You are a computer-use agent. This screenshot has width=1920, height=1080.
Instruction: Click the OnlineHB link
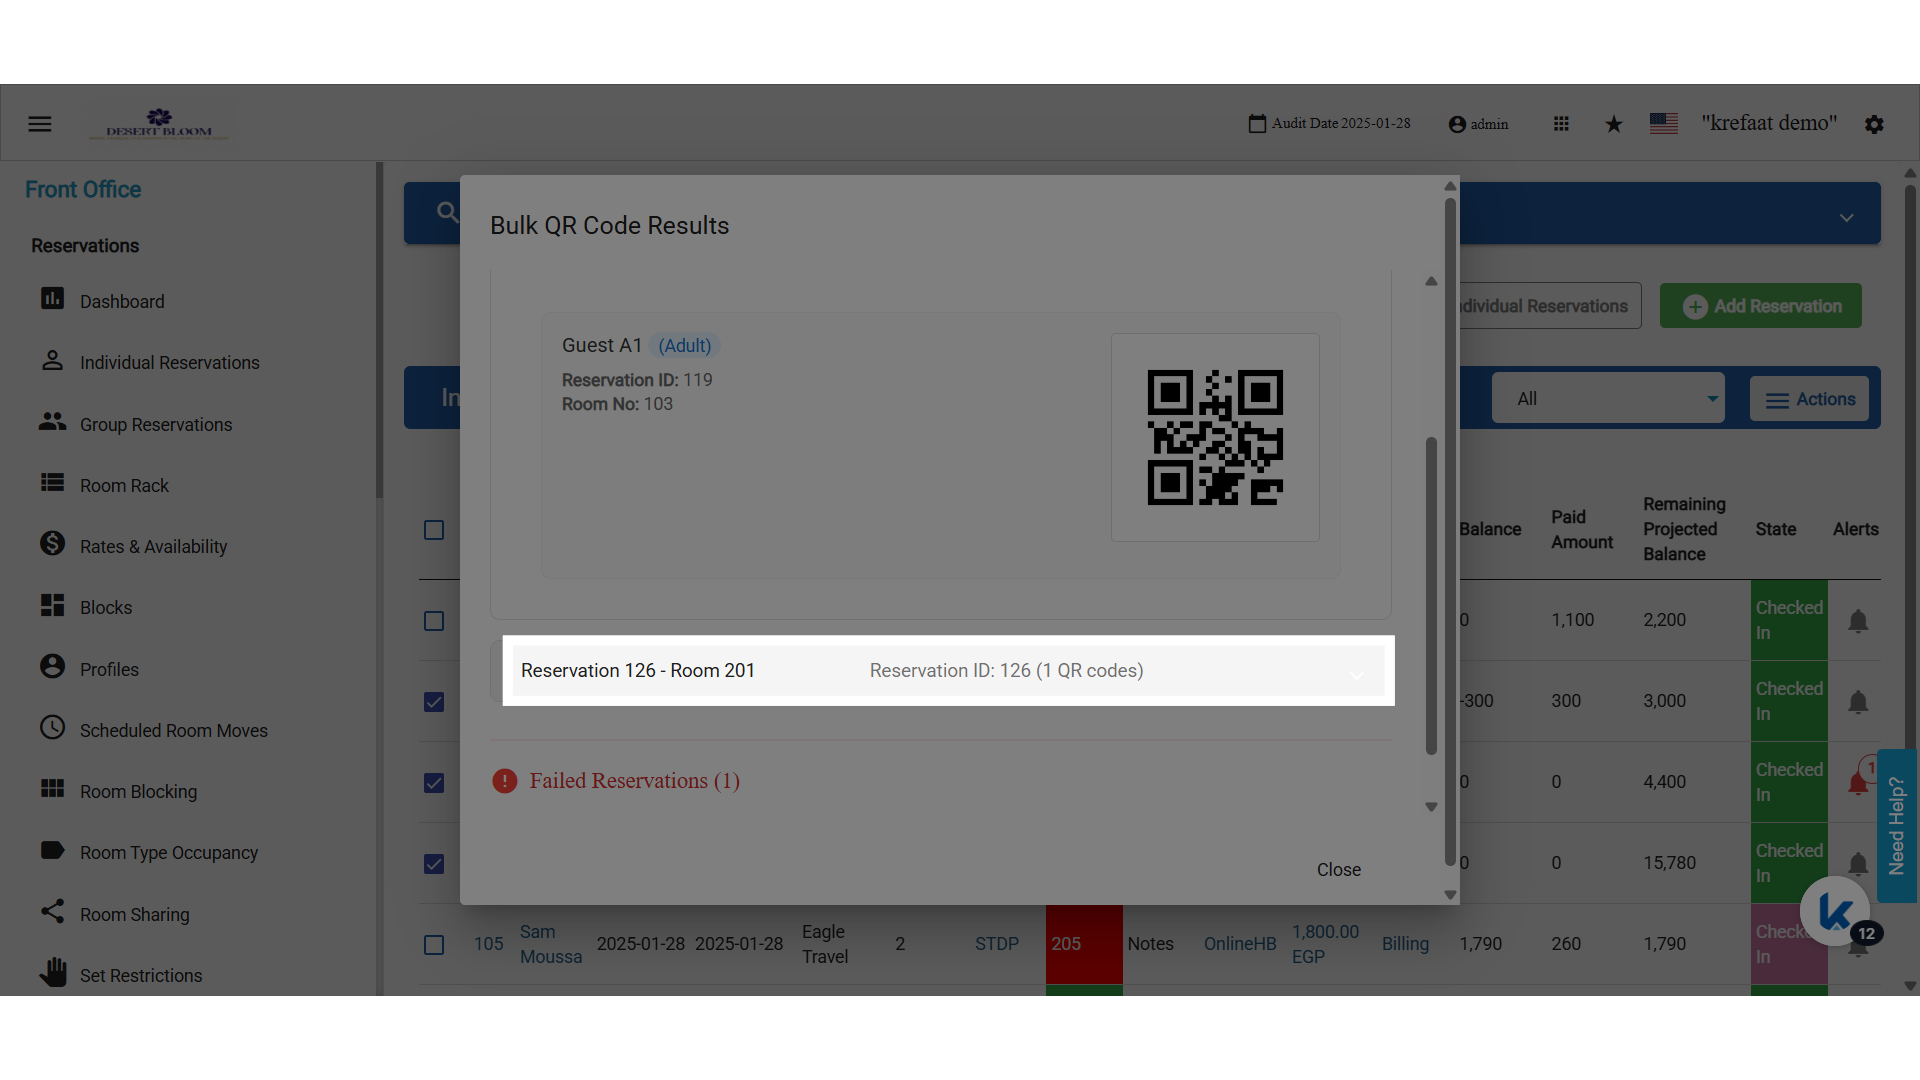point(1240,944)
